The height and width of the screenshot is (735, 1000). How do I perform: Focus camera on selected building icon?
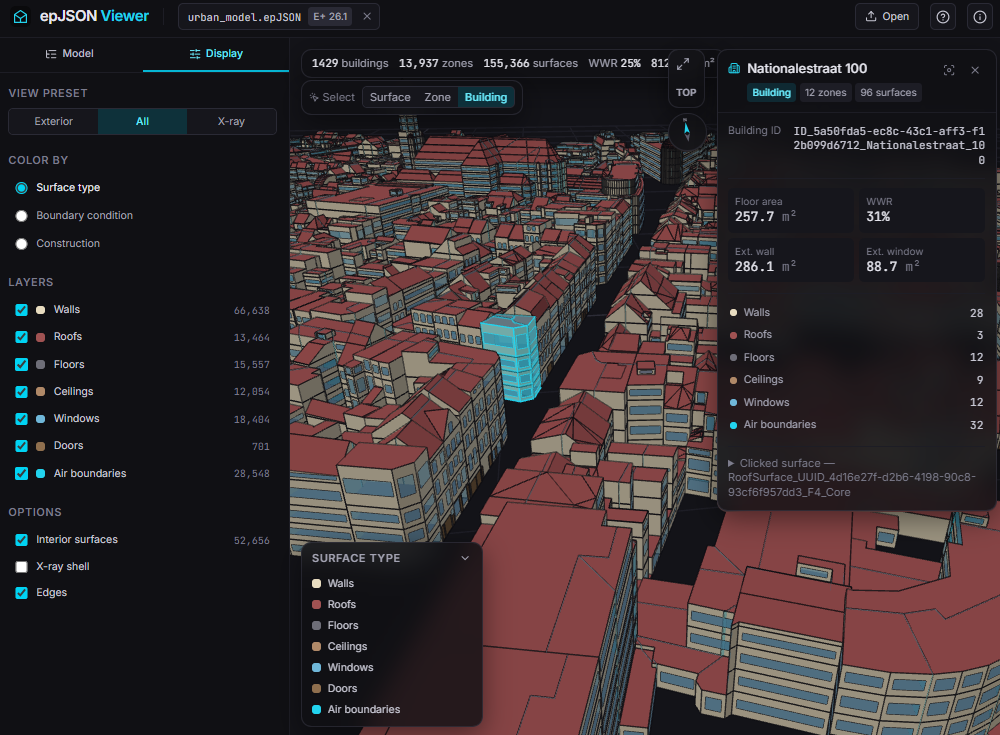pos(949,70)
